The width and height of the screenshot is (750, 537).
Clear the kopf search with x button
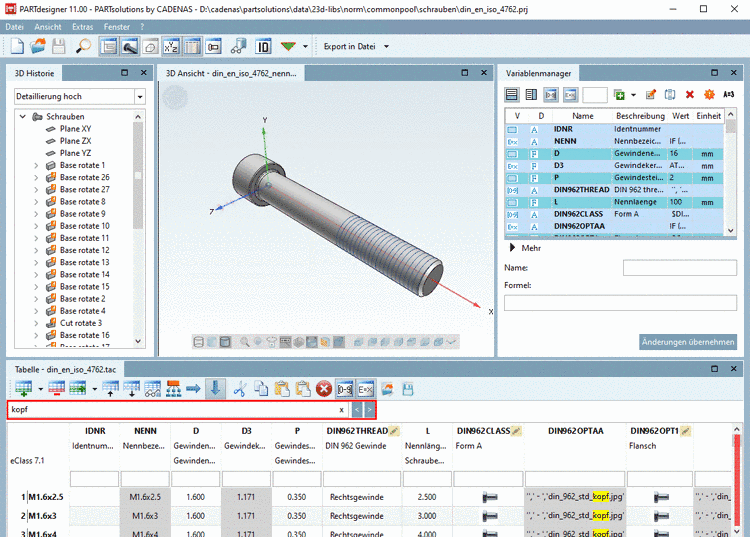(342, 410)
